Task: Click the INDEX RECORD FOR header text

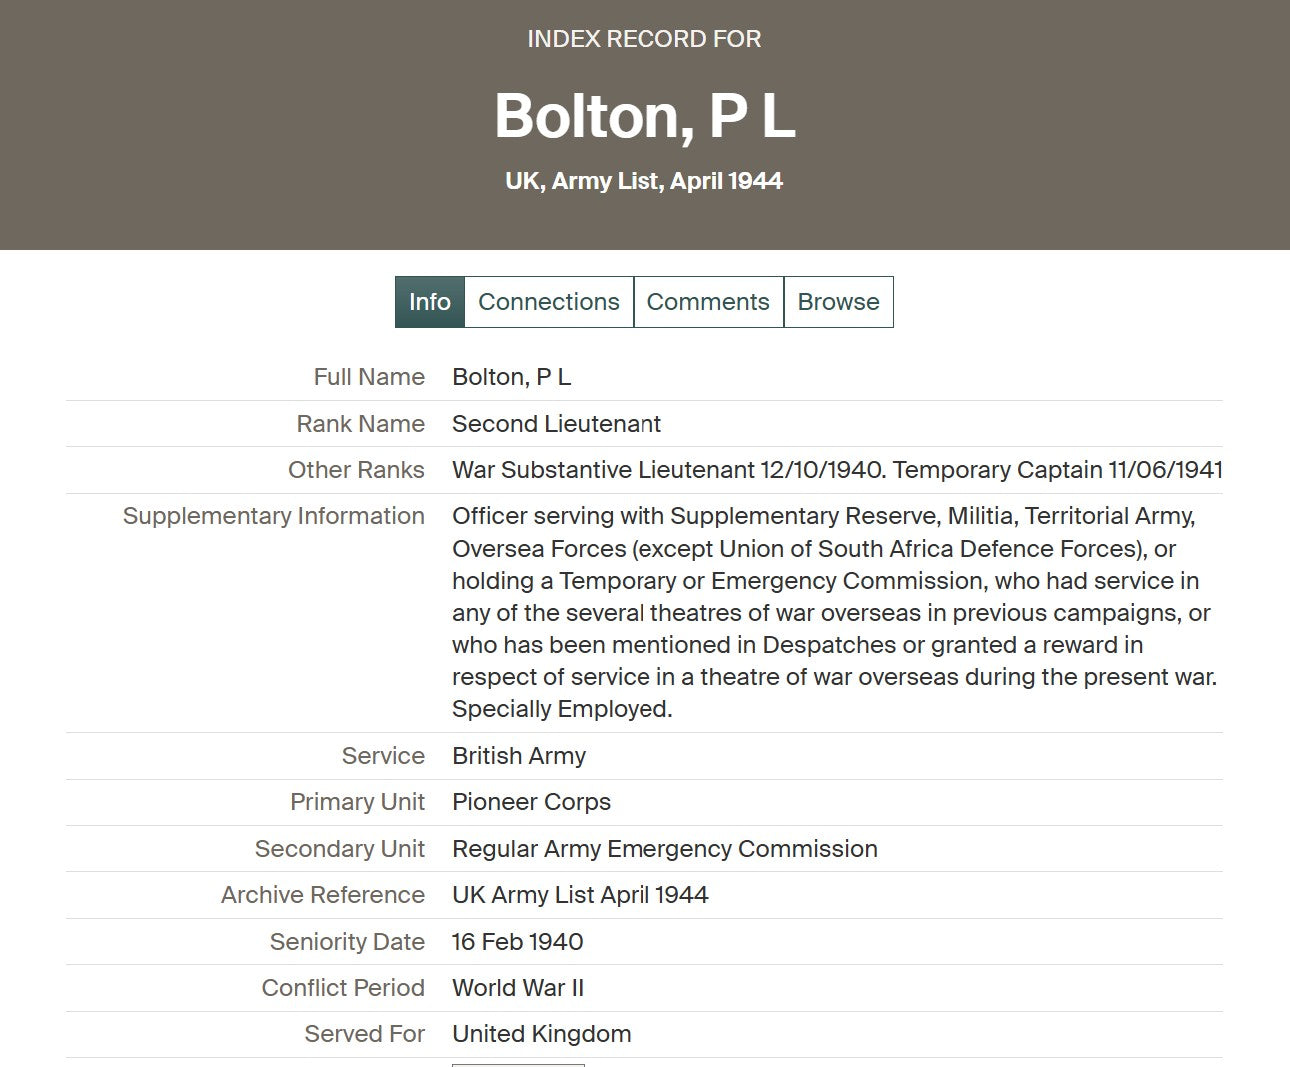Action: click(x=644, y=39)
